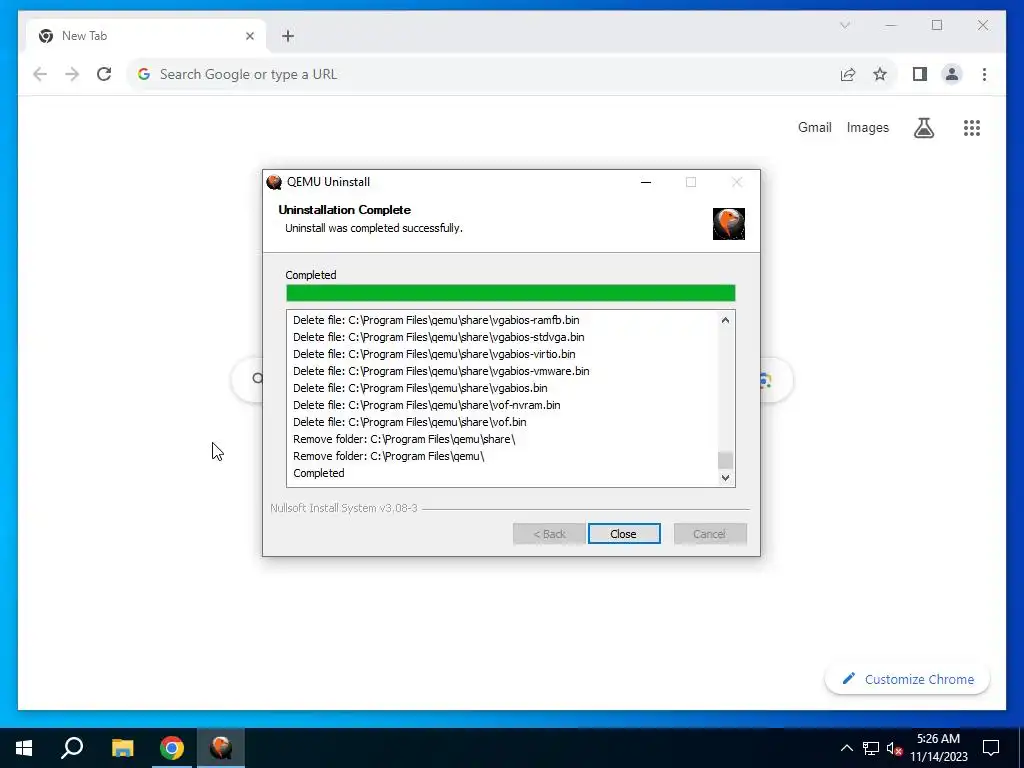Image resolution: width=1024 pixels, height=768 pixels.
Task: Click the share page icon in Chrome
Action: click(x=848, y=74)
